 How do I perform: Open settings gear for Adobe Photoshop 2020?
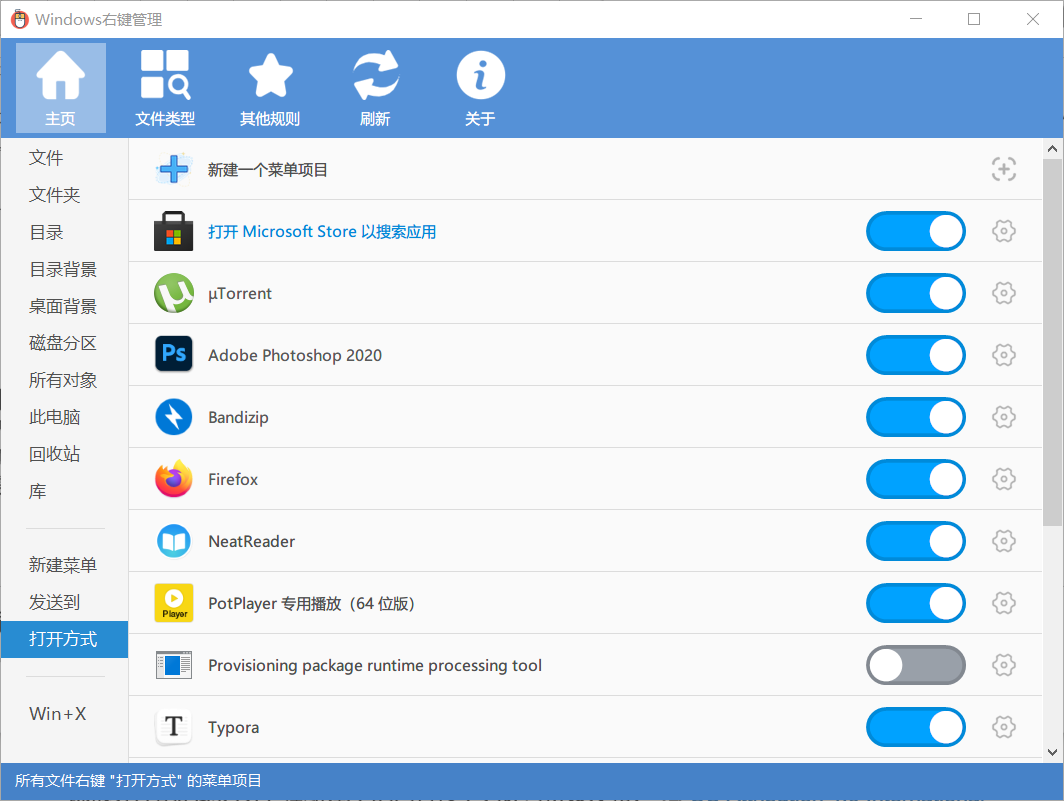pyautogui.click(x=1003, y=356)
